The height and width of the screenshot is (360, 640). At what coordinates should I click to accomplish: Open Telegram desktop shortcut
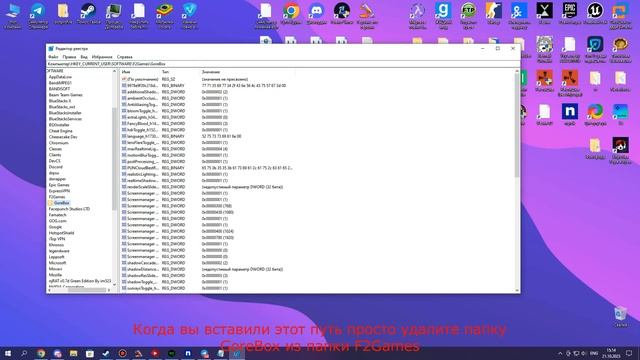(38, 16)
